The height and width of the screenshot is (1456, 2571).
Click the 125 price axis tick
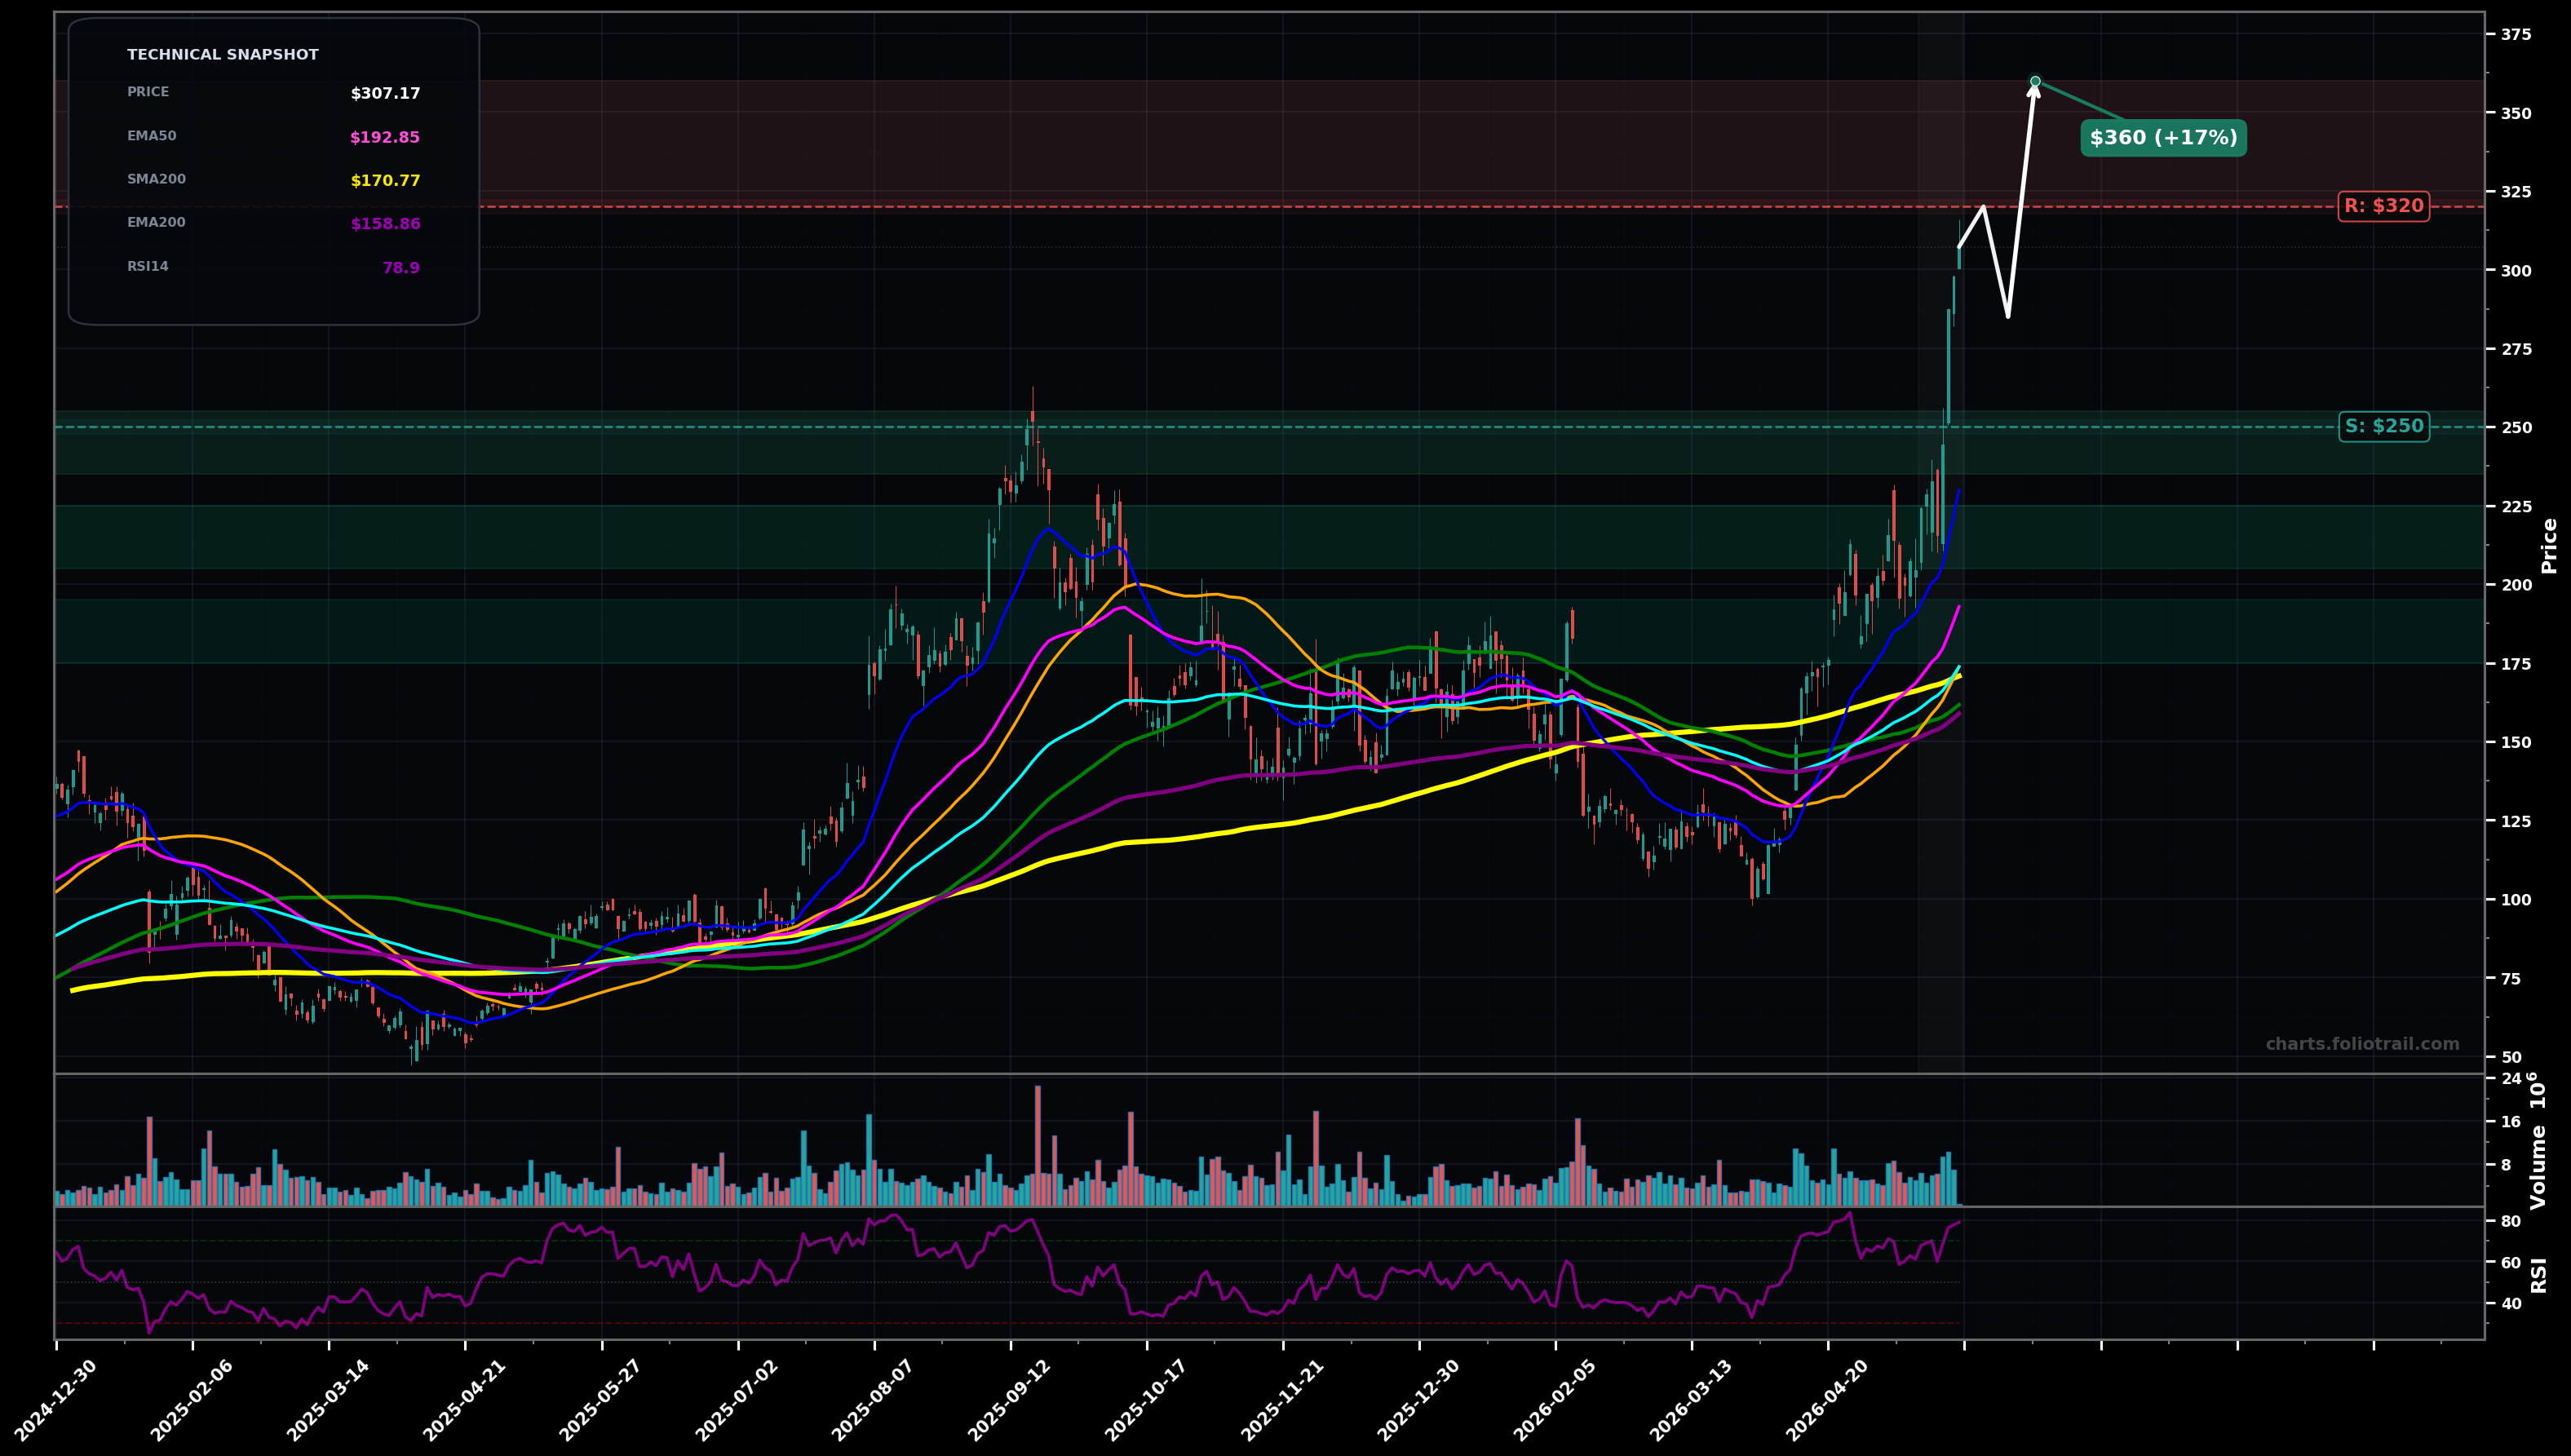(x=2516, y=822)
